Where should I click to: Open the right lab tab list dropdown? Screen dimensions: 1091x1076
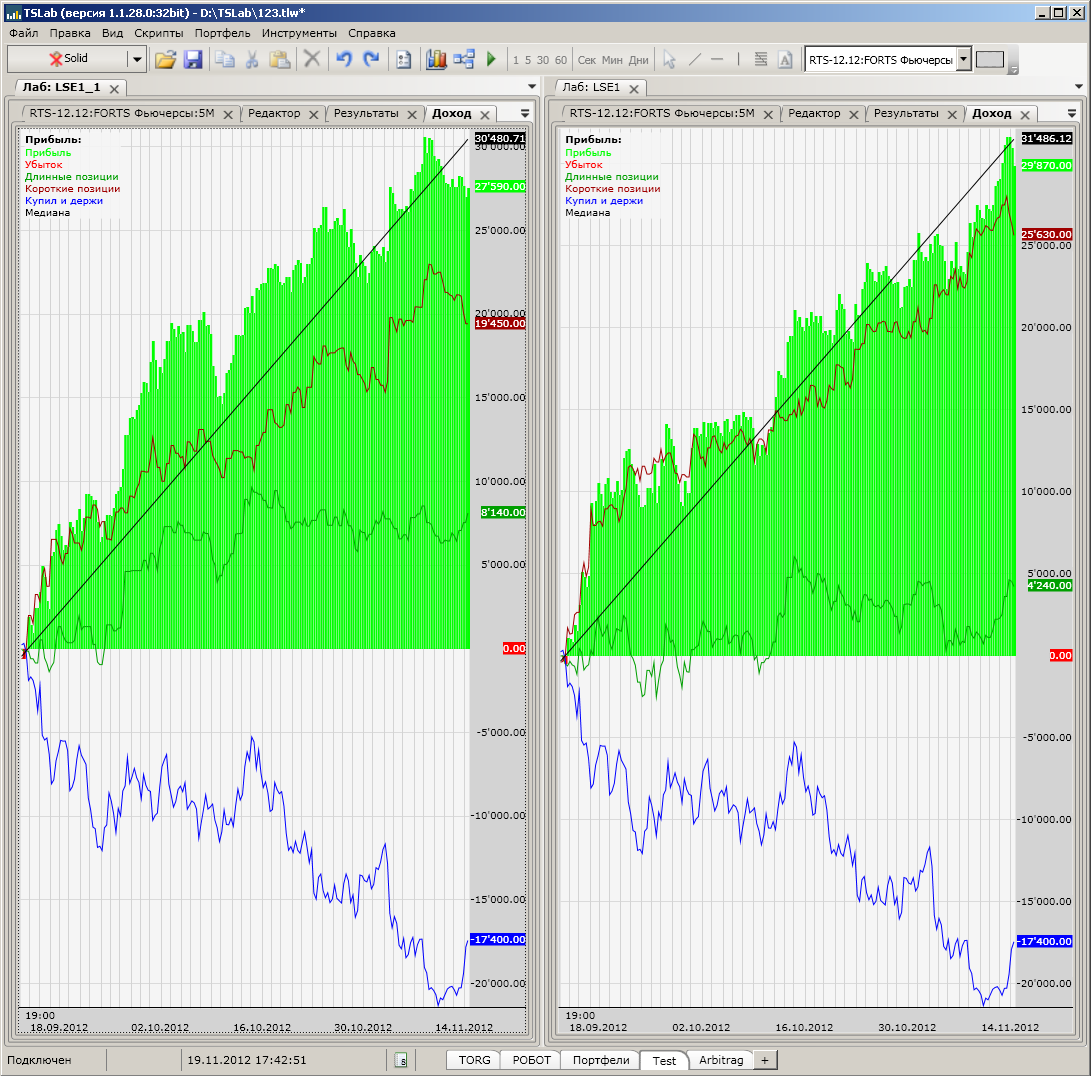click(x=1079, y=87)
